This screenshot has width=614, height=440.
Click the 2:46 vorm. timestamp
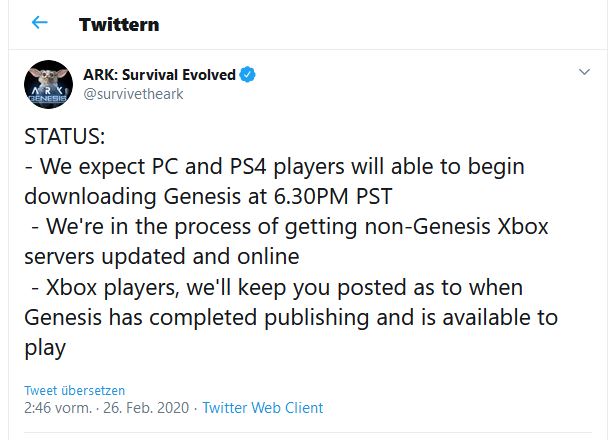(58, 408)
